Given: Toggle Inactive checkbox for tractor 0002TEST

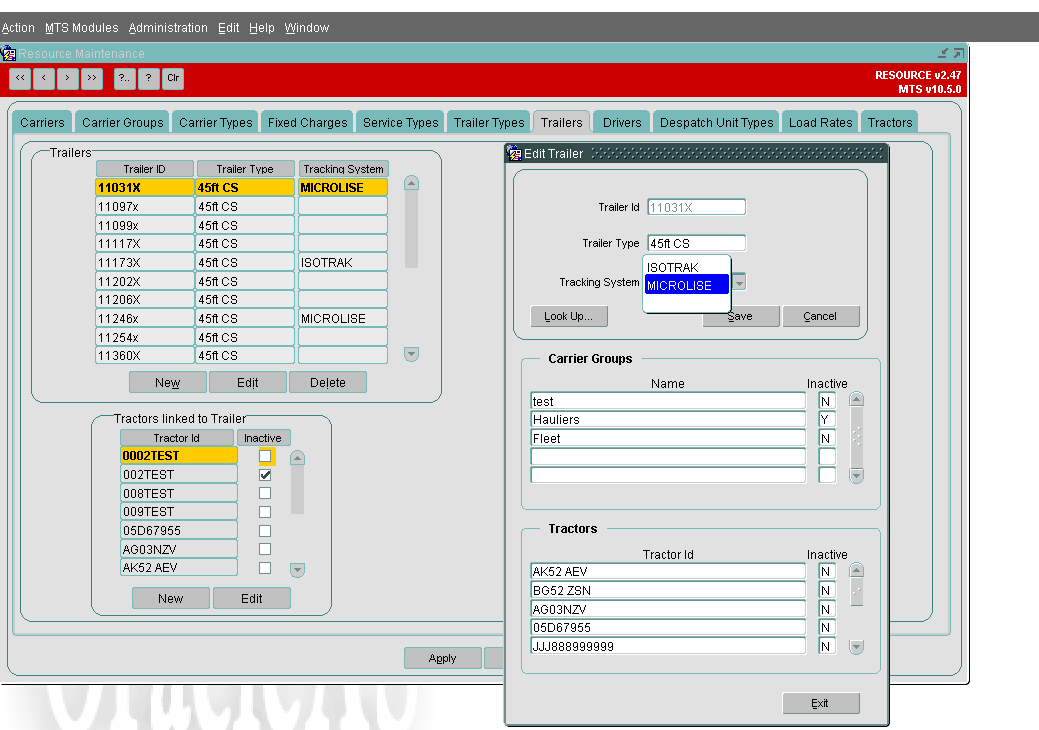Looking at the screenshot, I should click(265, 456).
